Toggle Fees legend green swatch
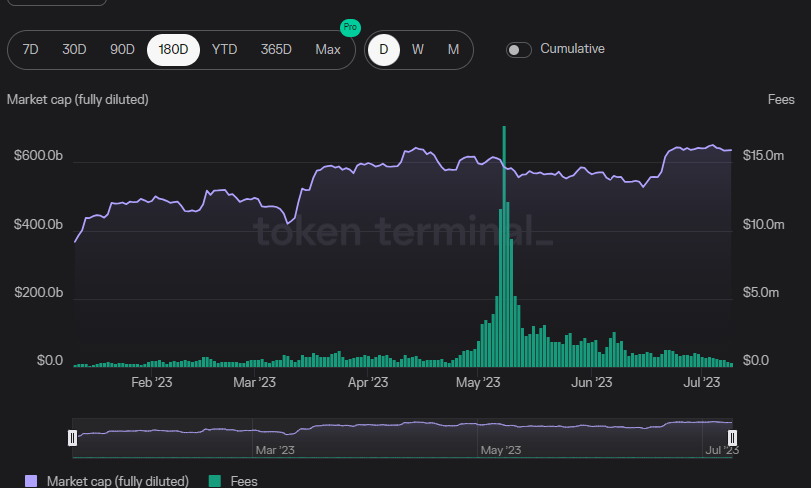The height and width of the screenshot is (488, 811). point(213,481)
